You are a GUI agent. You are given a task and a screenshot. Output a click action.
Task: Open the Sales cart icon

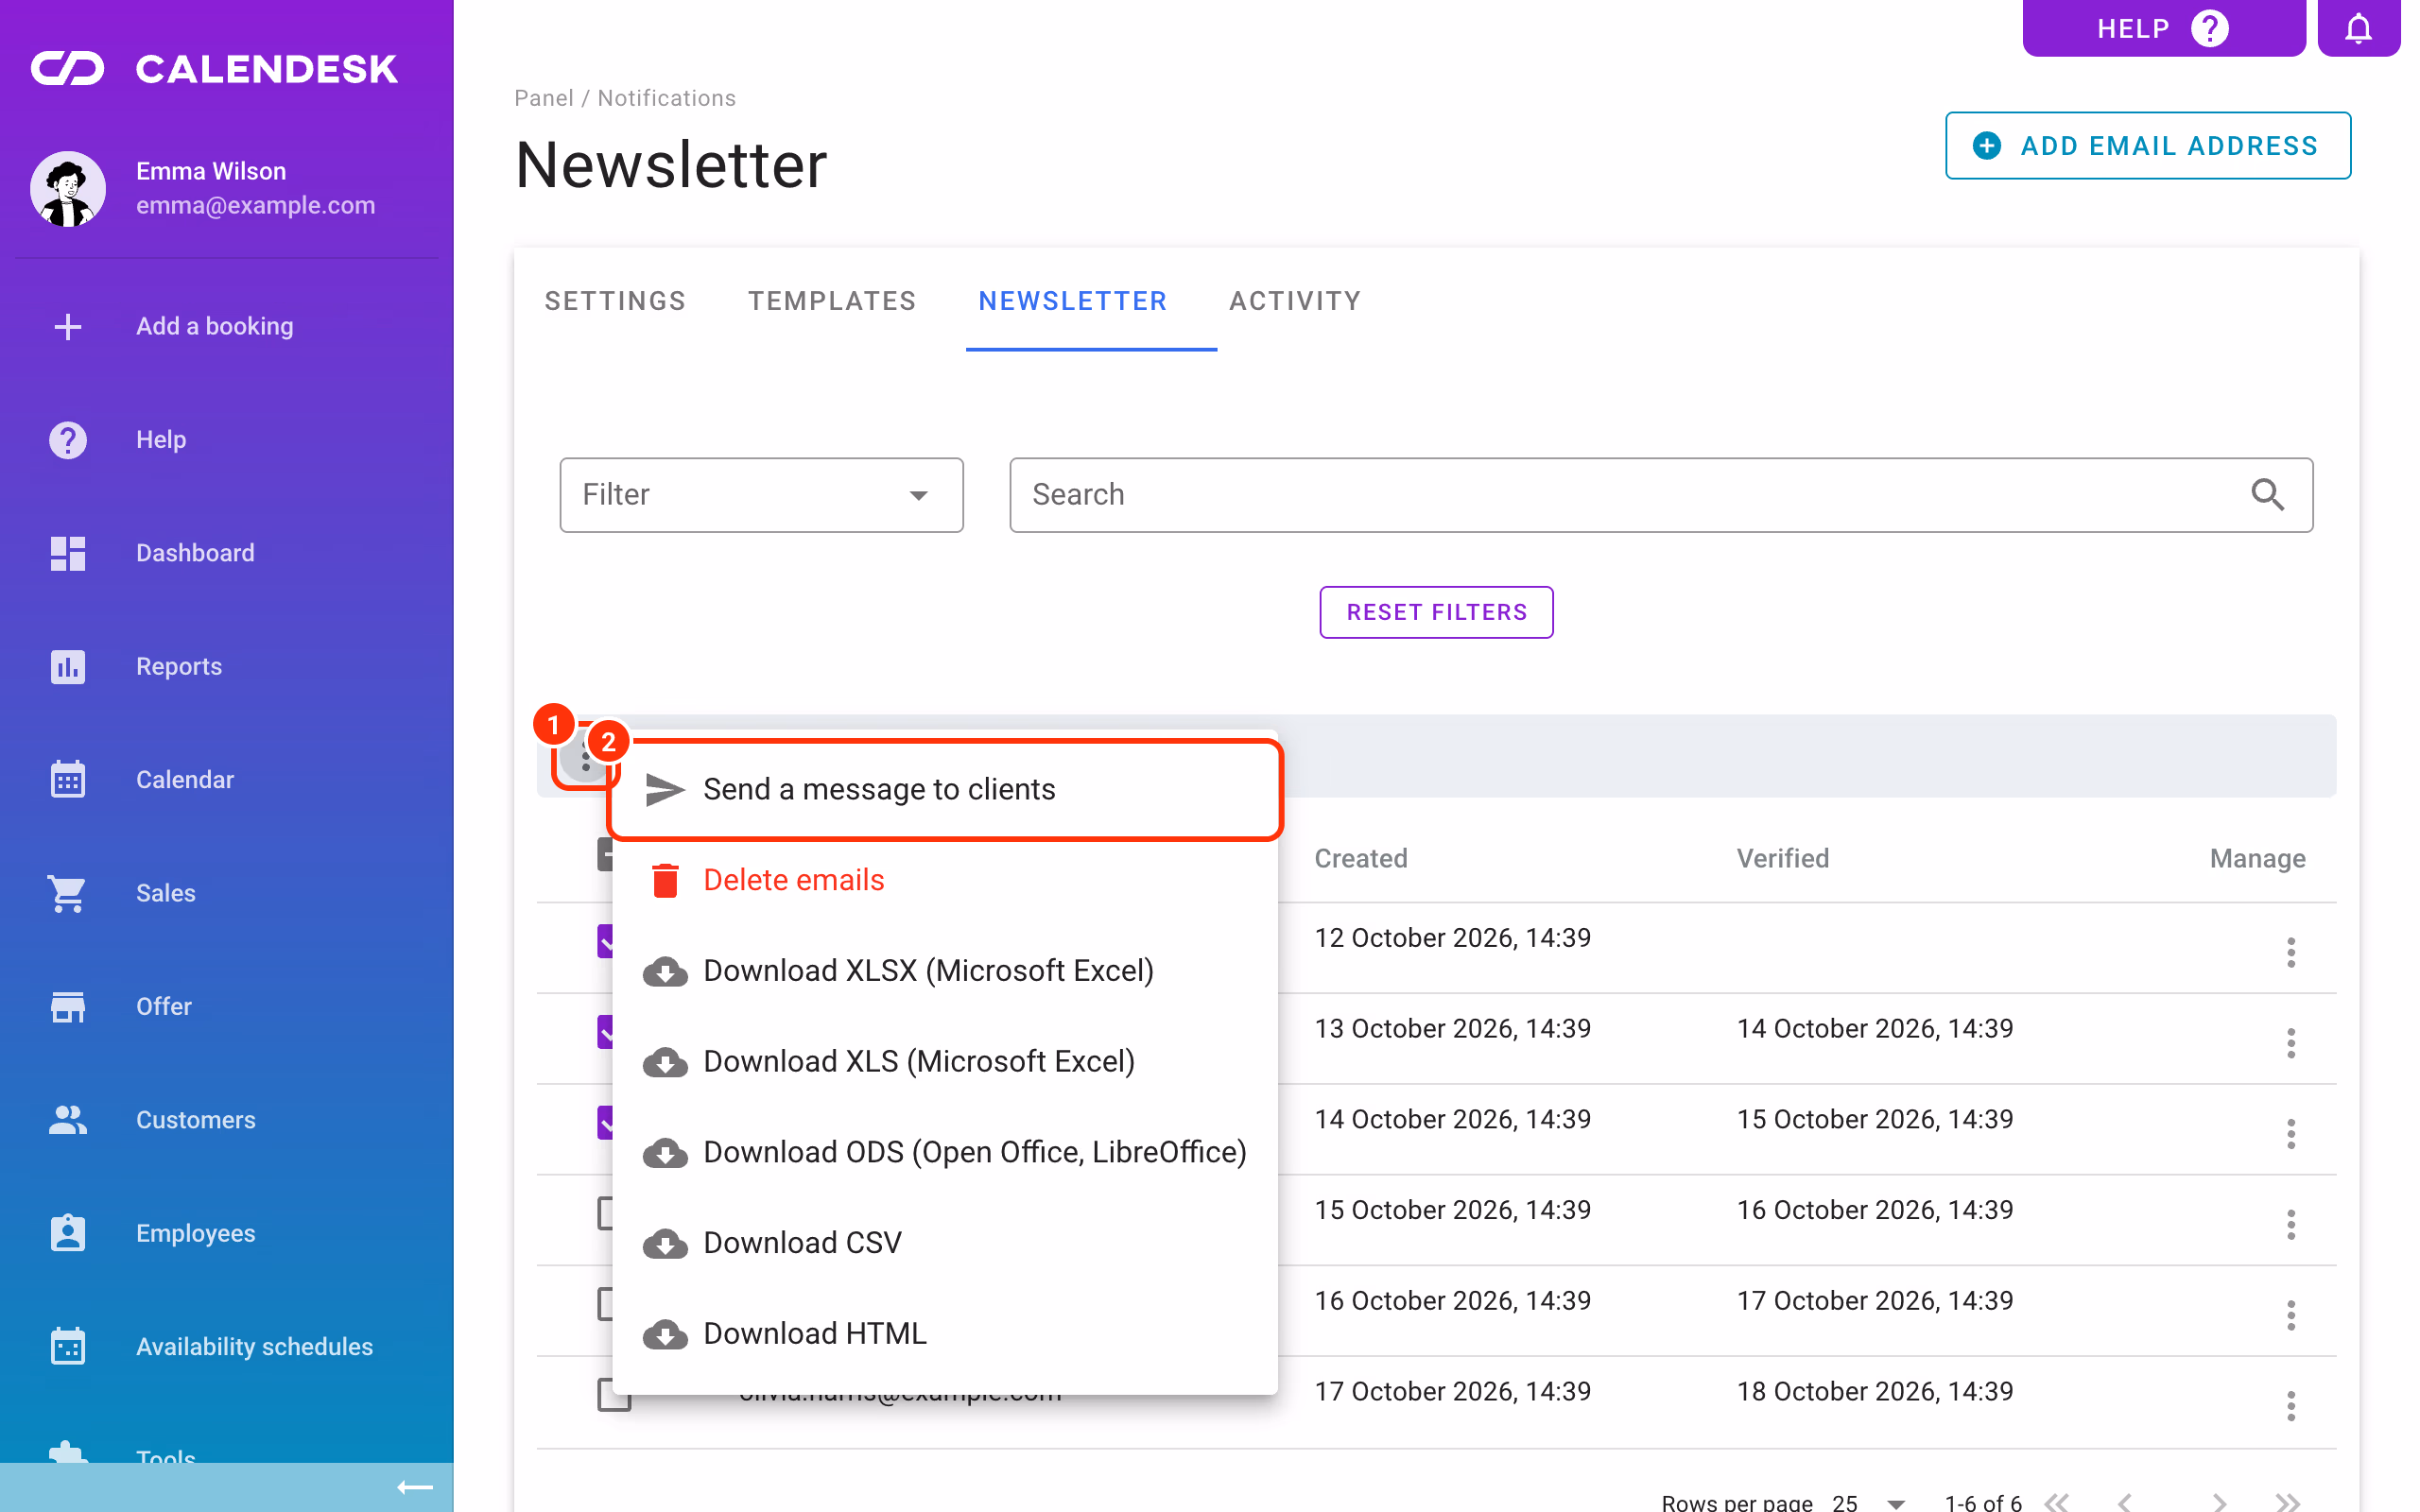[67, 893]
